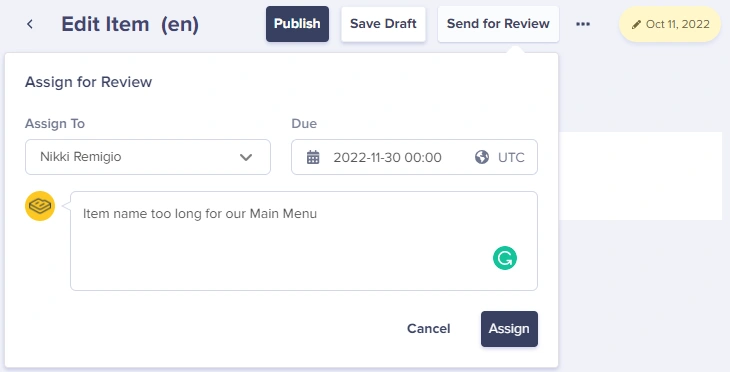Change the UTC timezone selection

[x=511, y=157]
